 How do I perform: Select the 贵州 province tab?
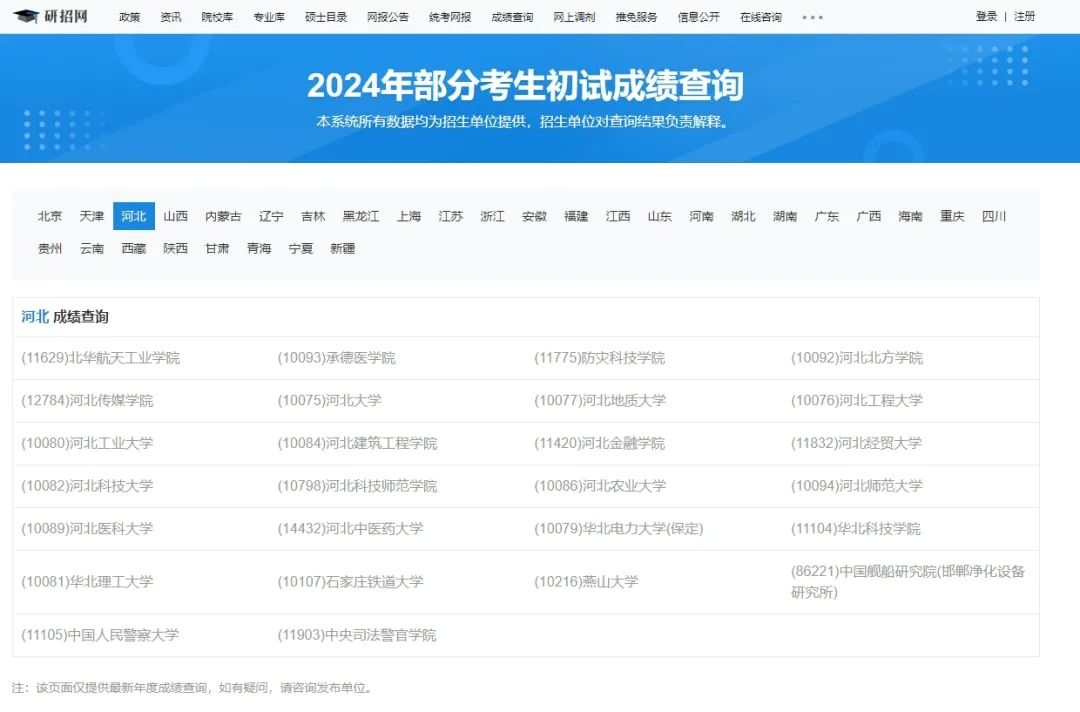click(x=50, y=249)
